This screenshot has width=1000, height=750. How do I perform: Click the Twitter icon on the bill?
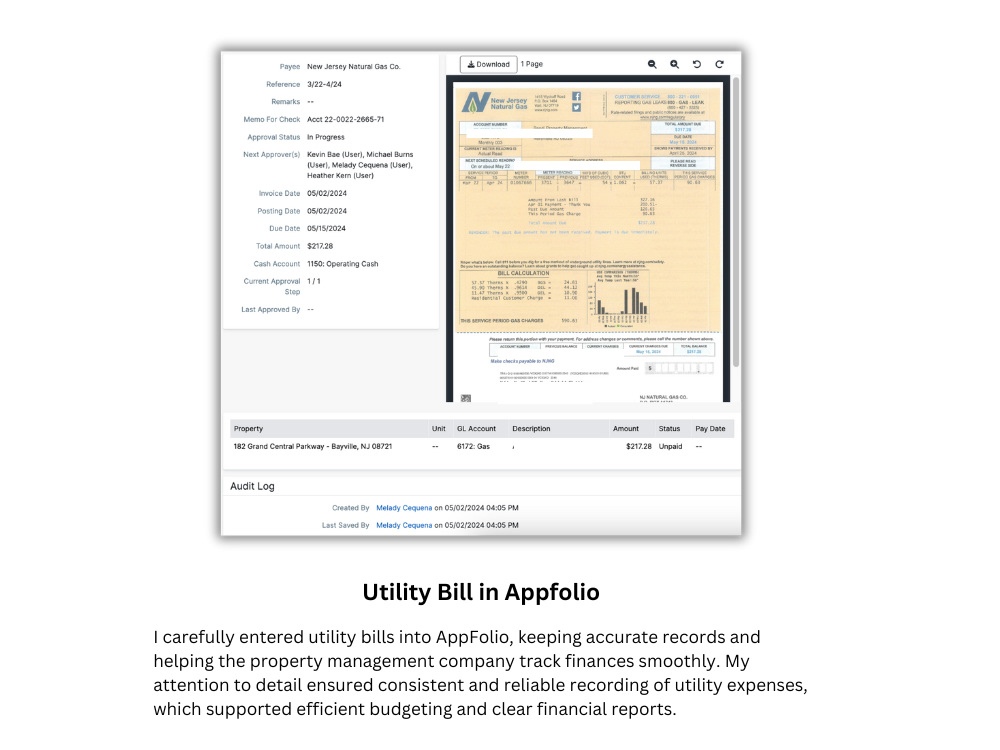(577, 108)
